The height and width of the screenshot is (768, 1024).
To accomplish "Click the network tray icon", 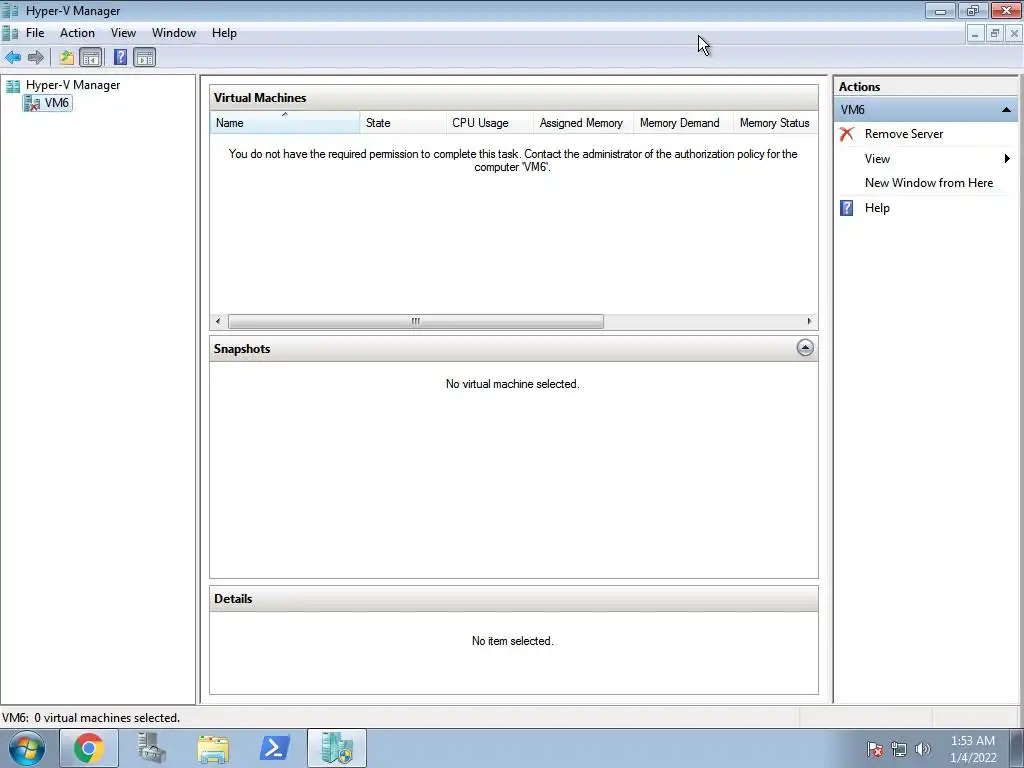I will (x=899, y=749).
